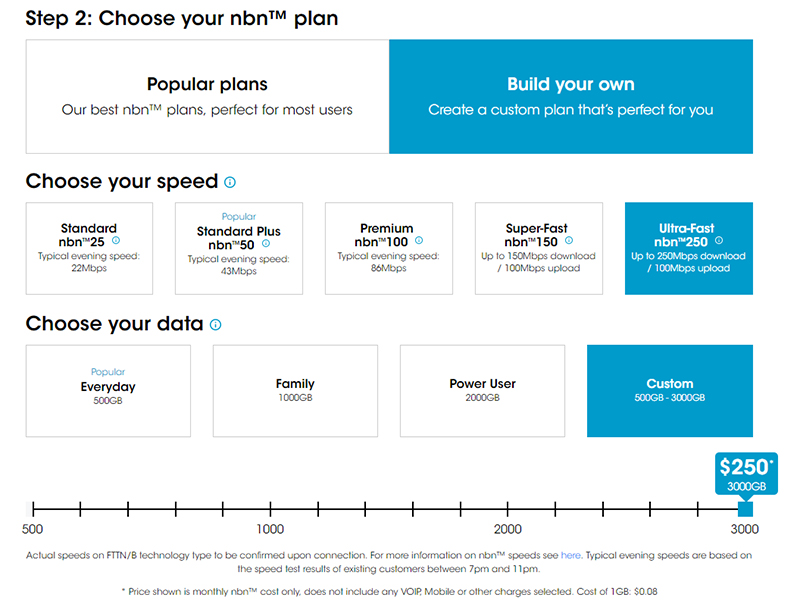Open the info icon beside Choose your speed

(x=230, y=182)
